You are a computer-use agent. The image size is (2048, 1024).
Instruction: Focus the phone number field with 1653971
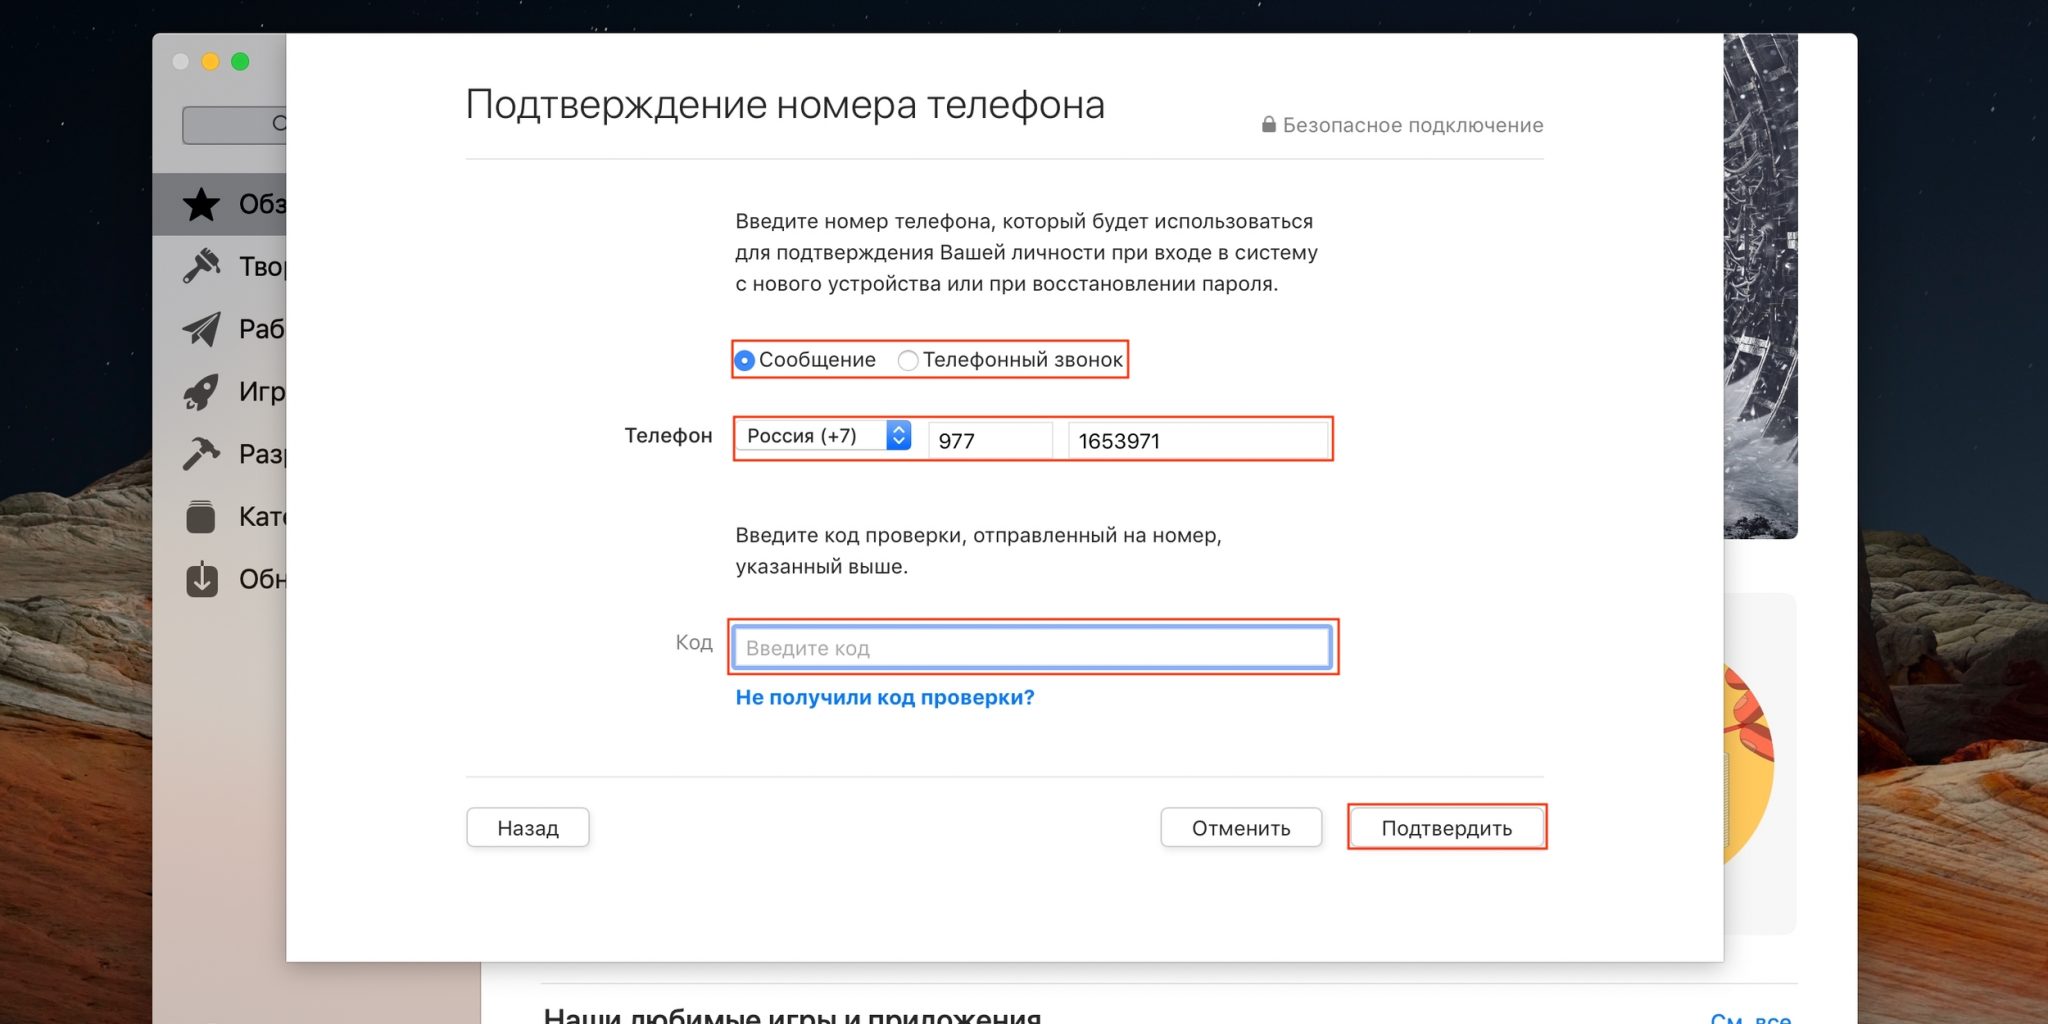point(1197,441)
